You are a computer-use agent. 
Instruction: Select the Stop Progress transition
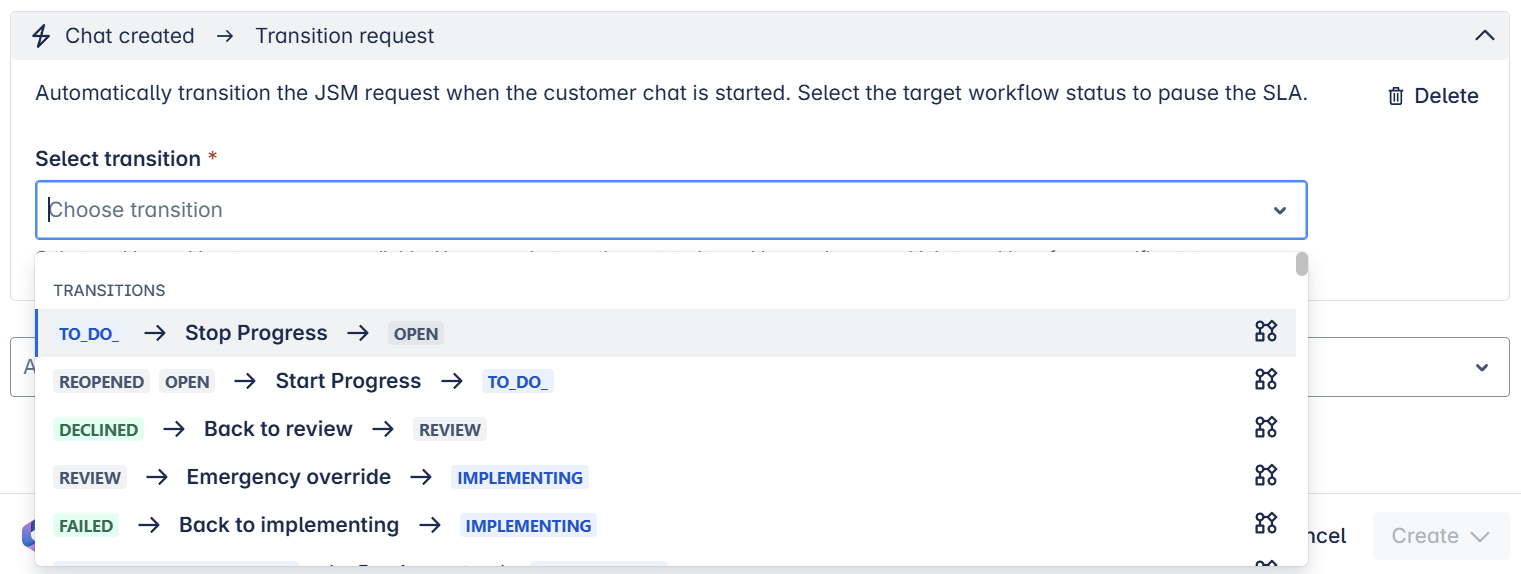click(256, 333)
